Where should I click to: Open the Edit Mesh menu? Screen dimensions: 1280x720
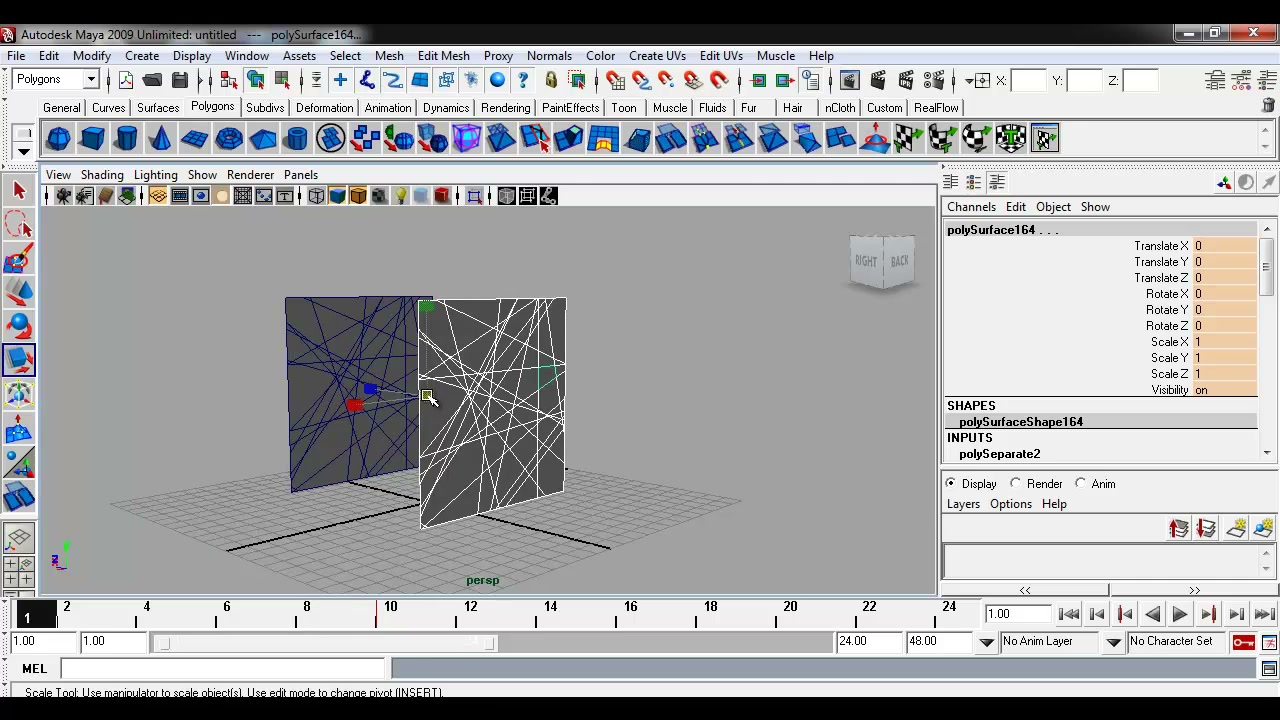443,56
